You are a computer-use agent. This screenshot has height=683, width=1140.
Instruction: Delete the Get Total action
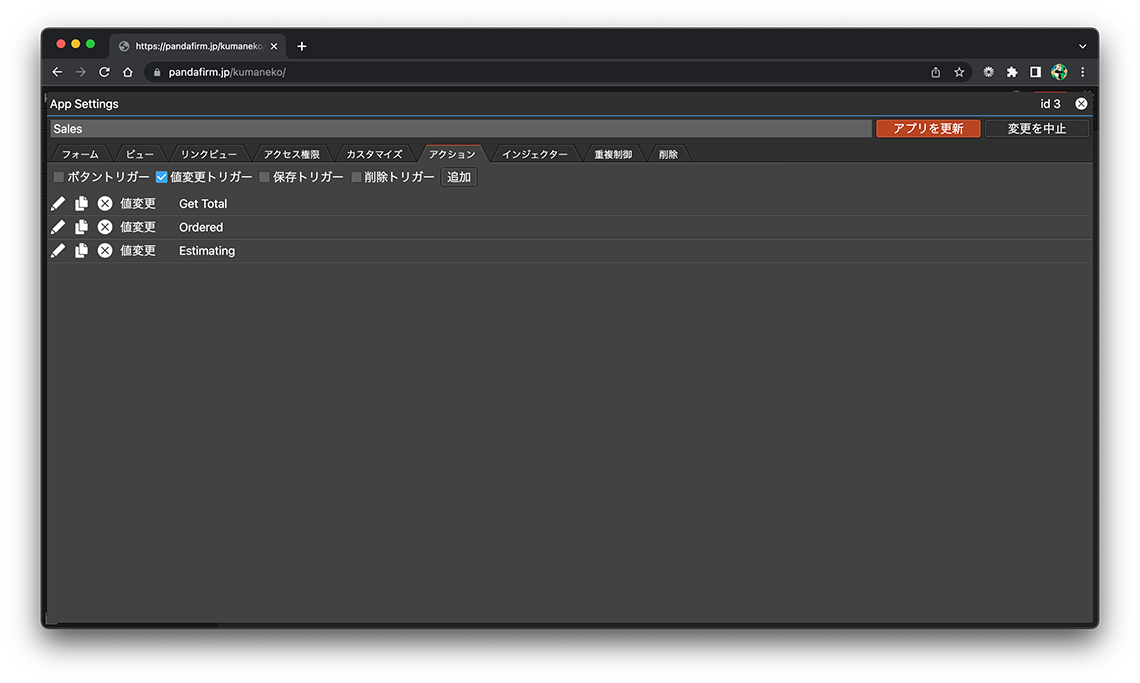click(105, 204)
